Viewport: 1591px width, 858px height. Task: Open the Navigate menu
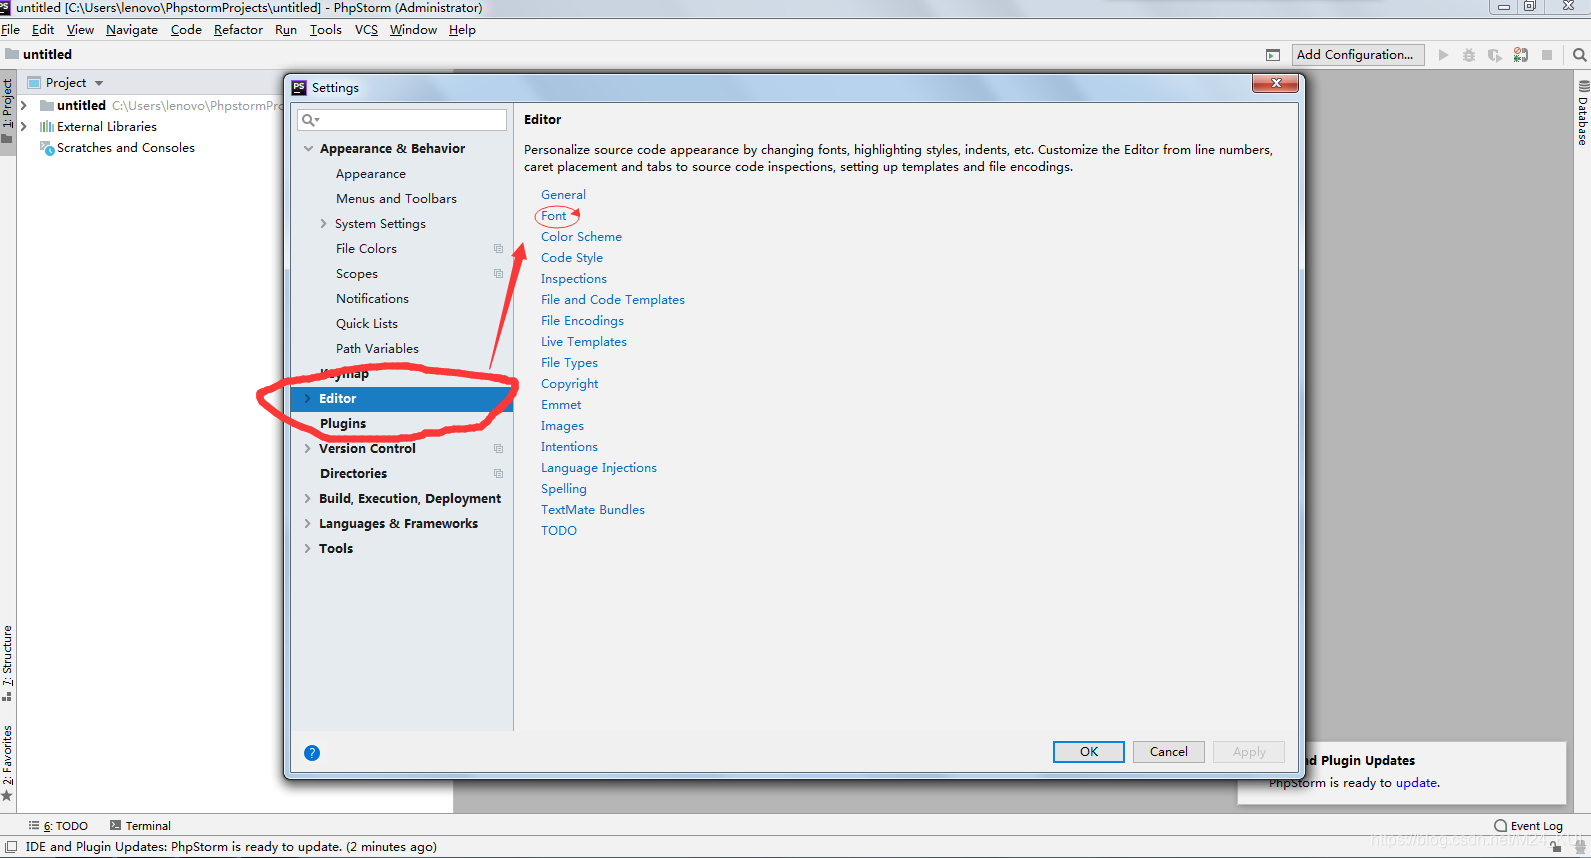click(x=132, y=30)
